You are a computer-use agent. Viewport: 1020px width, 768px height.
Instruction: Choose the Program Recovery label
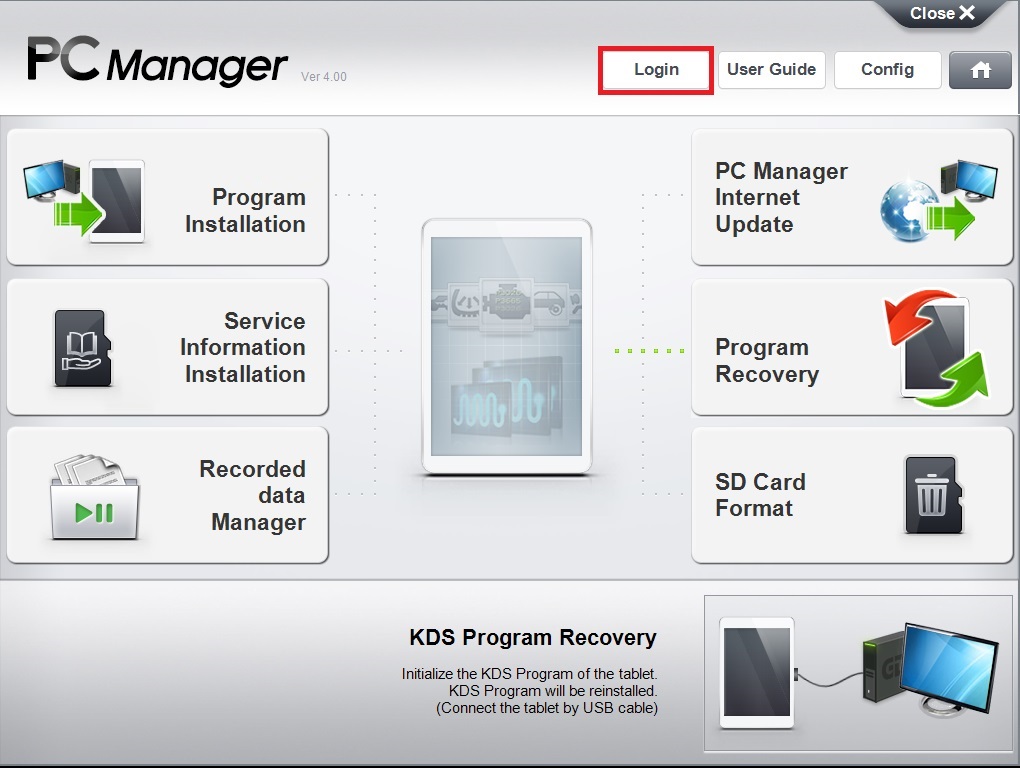(767, 361)
